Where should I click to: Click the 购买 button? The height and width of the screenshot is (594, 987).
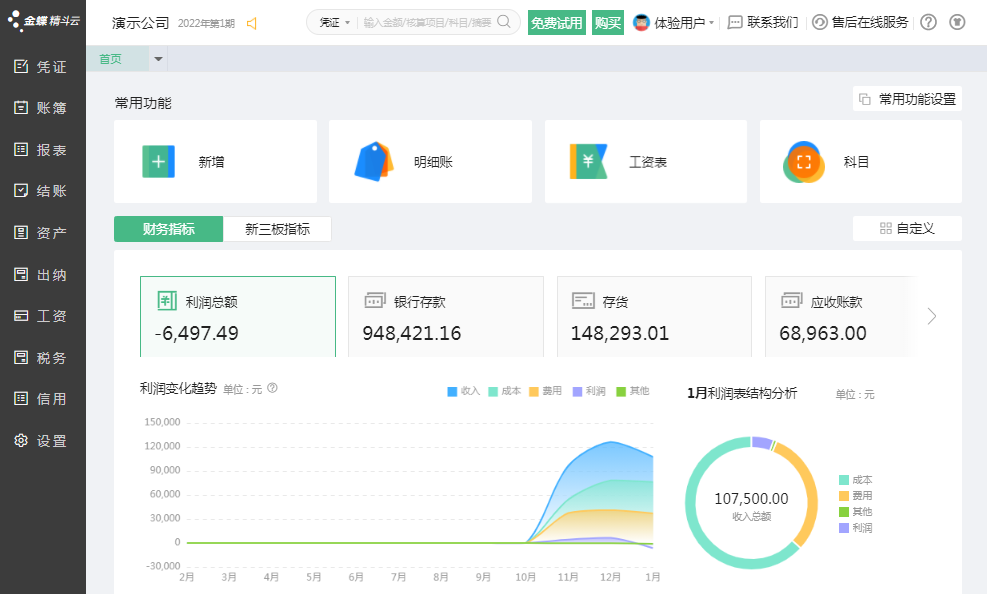[607, 23]
